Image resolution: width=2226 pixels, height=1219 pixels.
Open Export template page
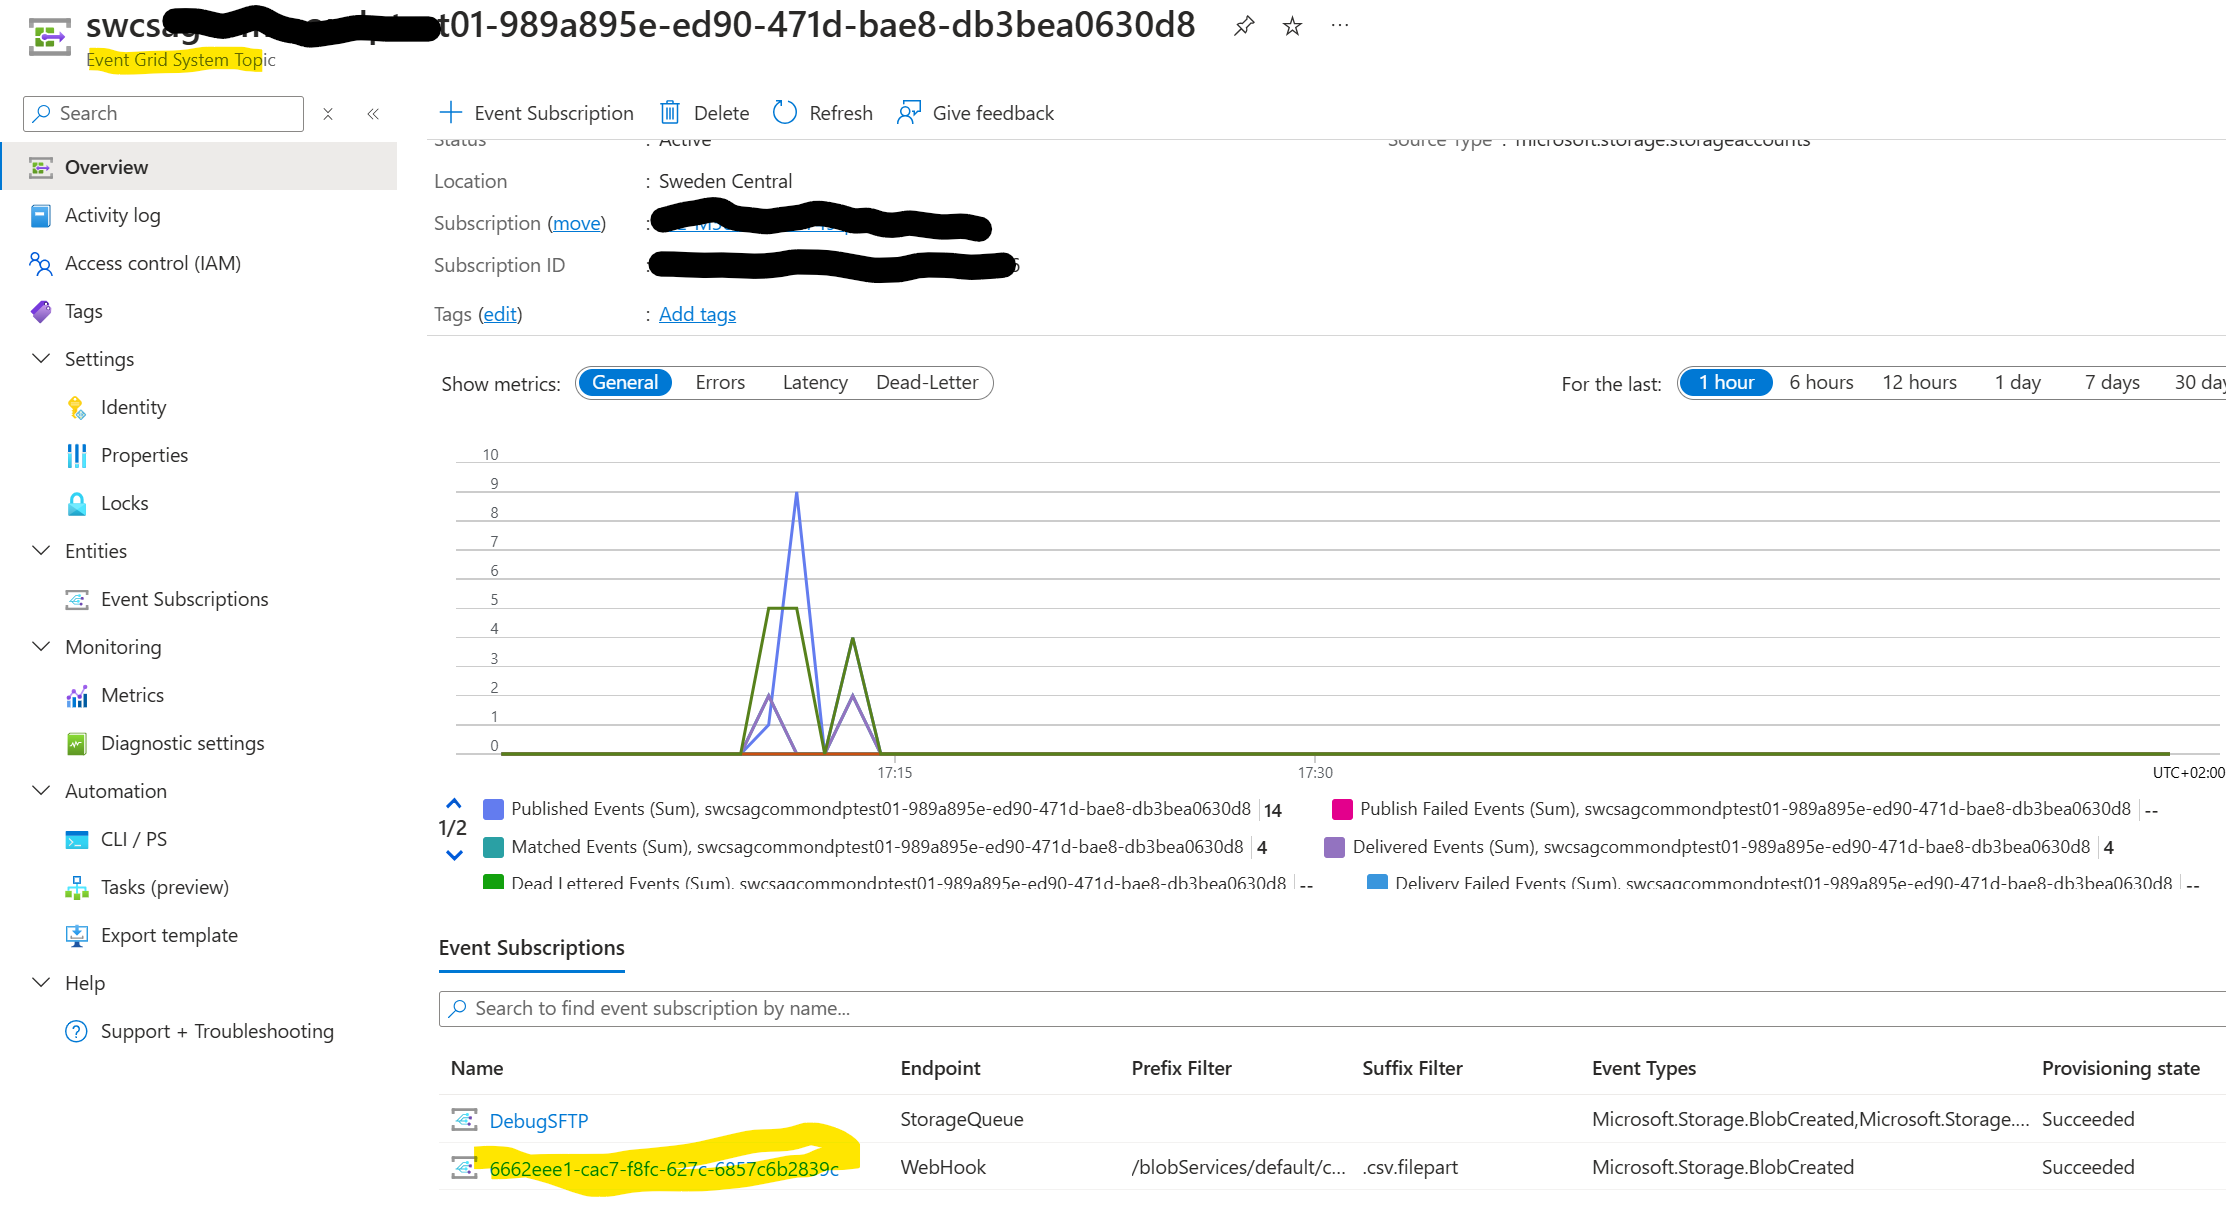point(169,936)
